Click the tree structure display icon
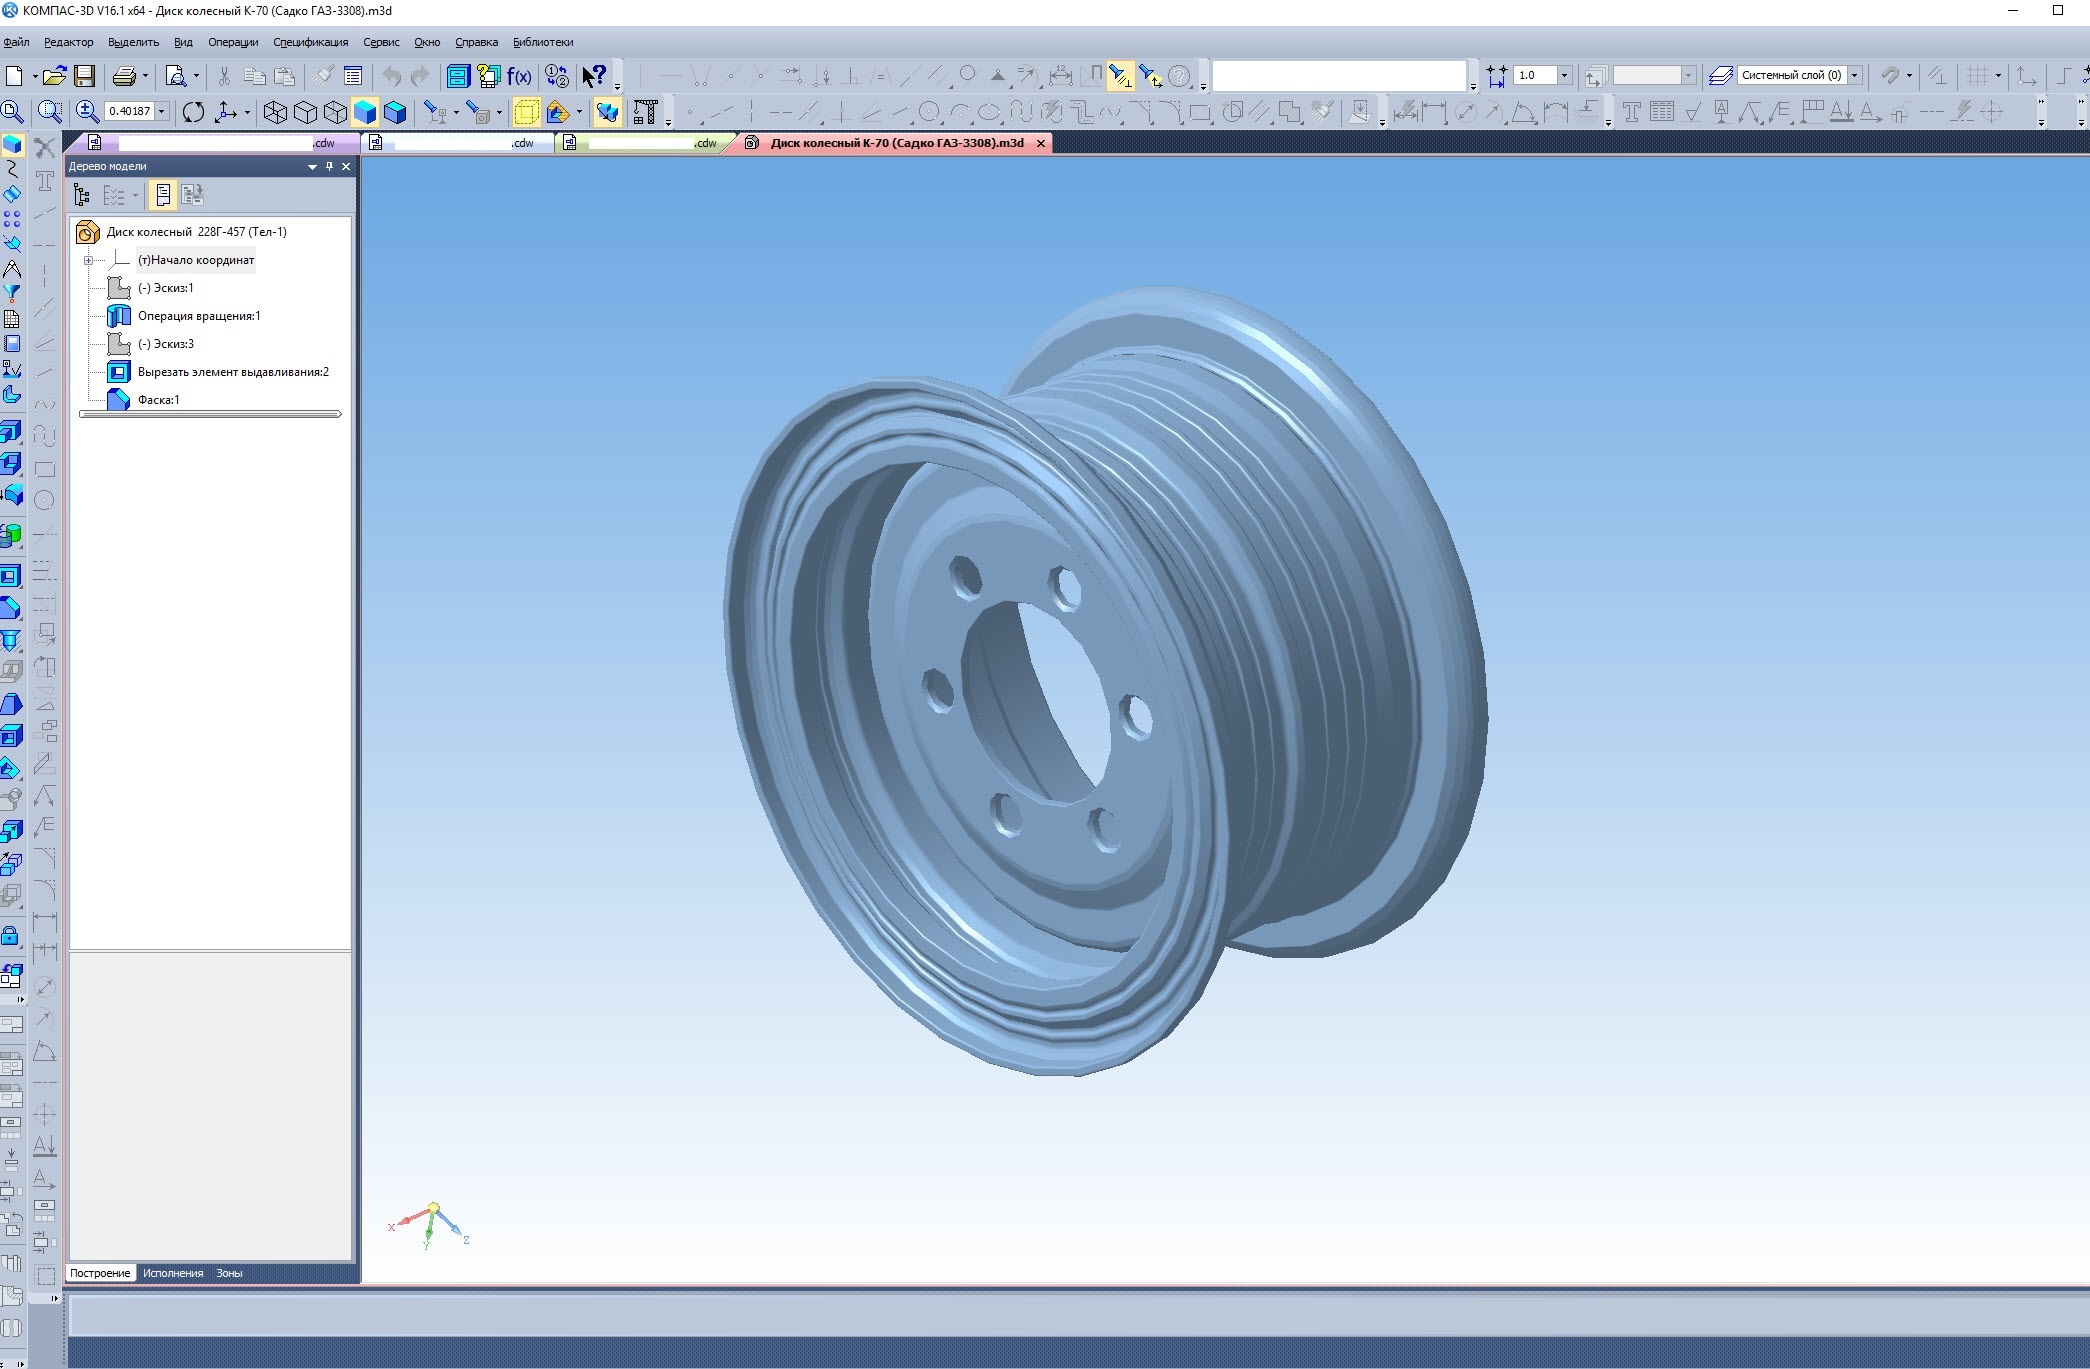 [82, 195]
